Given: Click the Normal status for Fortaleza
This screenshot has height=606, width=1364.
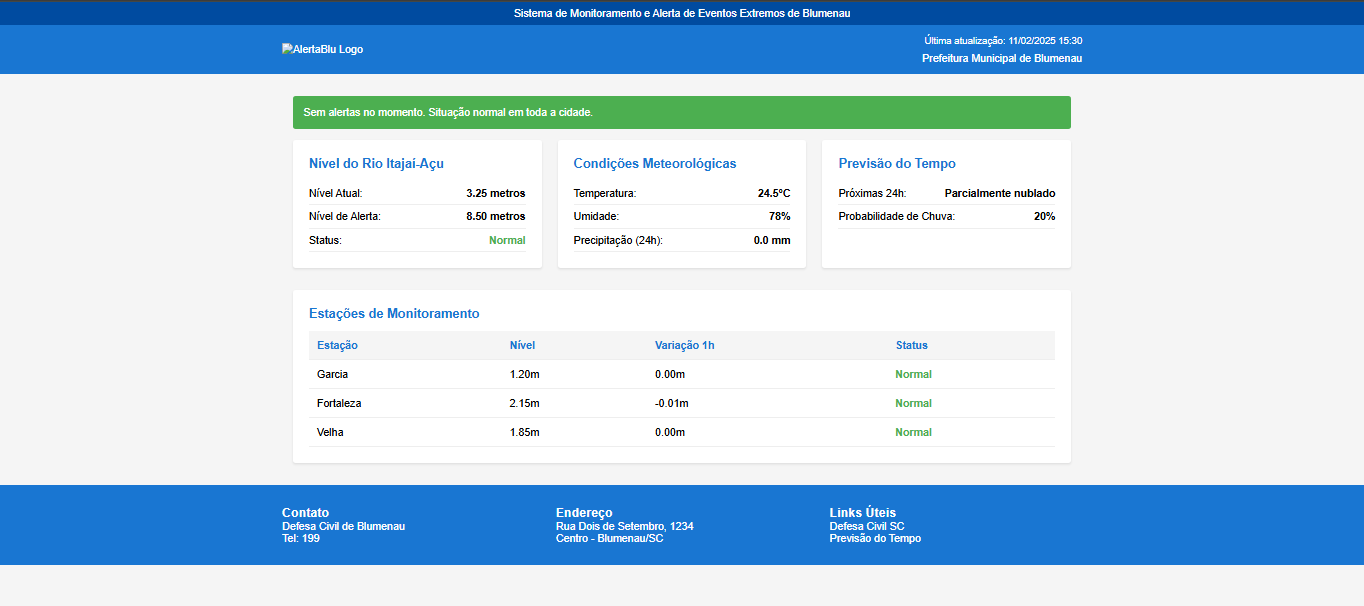Looking at the screenshot, I should pos(913,403).
